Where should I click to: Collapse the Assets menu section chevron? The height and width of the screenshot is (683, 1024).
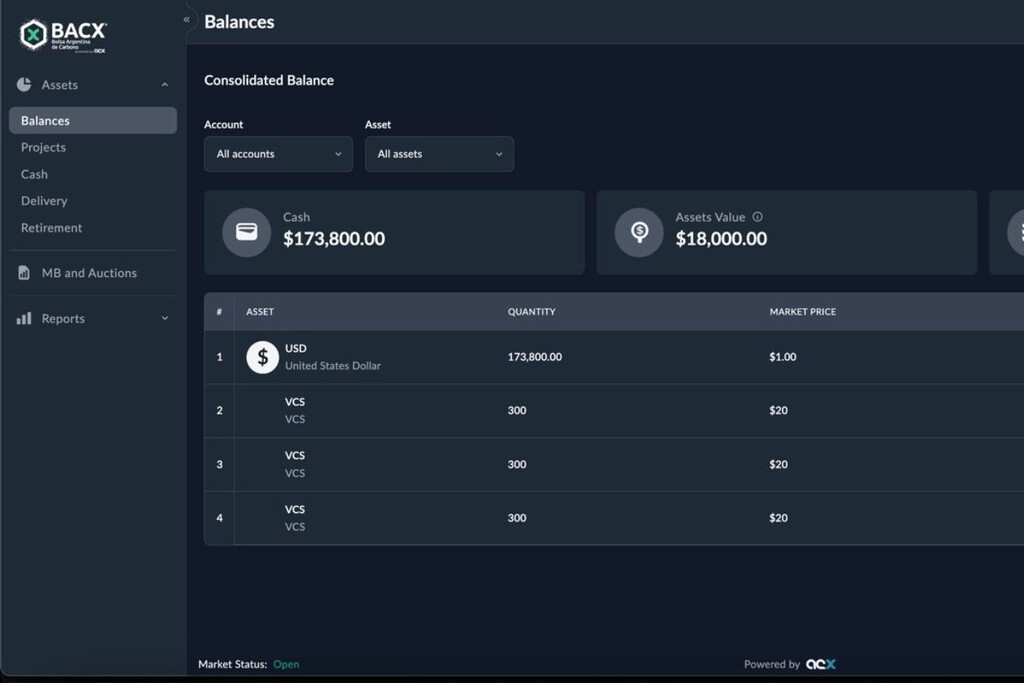tap(165, 85)
